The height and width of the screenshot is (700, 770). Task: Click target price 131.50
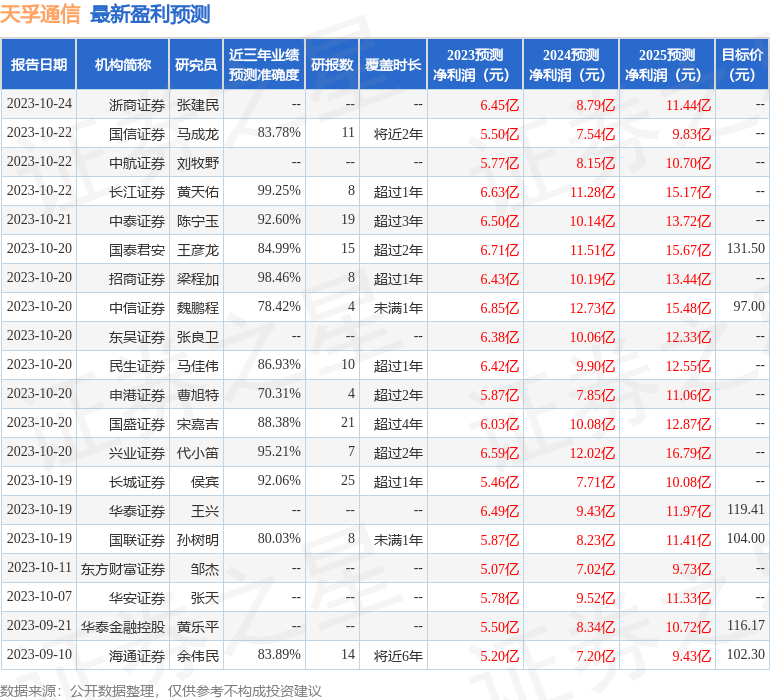pos(745,249)
